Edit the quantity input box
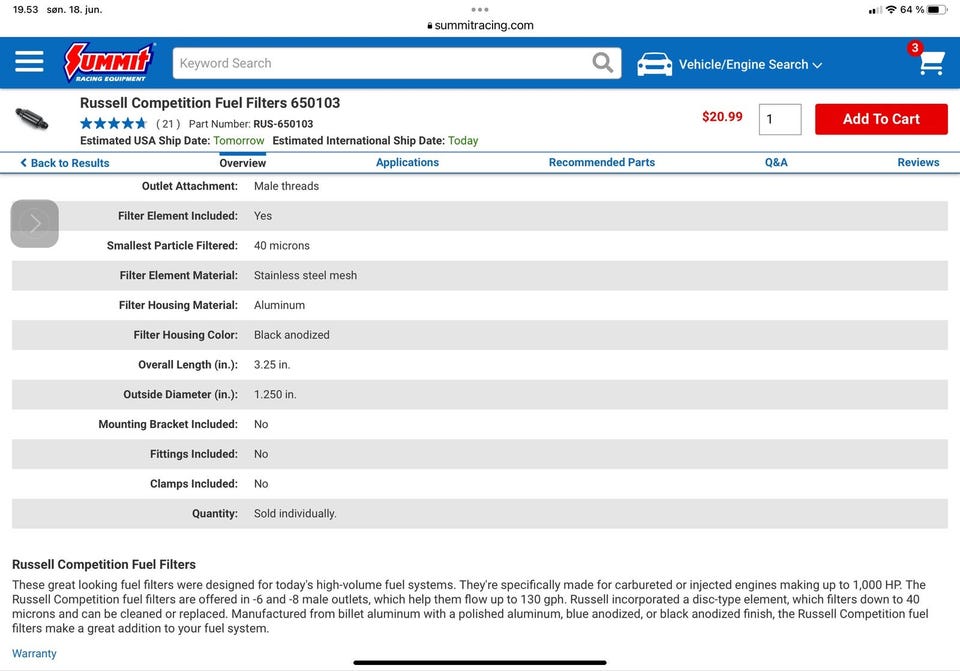The image size is (960, 671). point(779,119)
